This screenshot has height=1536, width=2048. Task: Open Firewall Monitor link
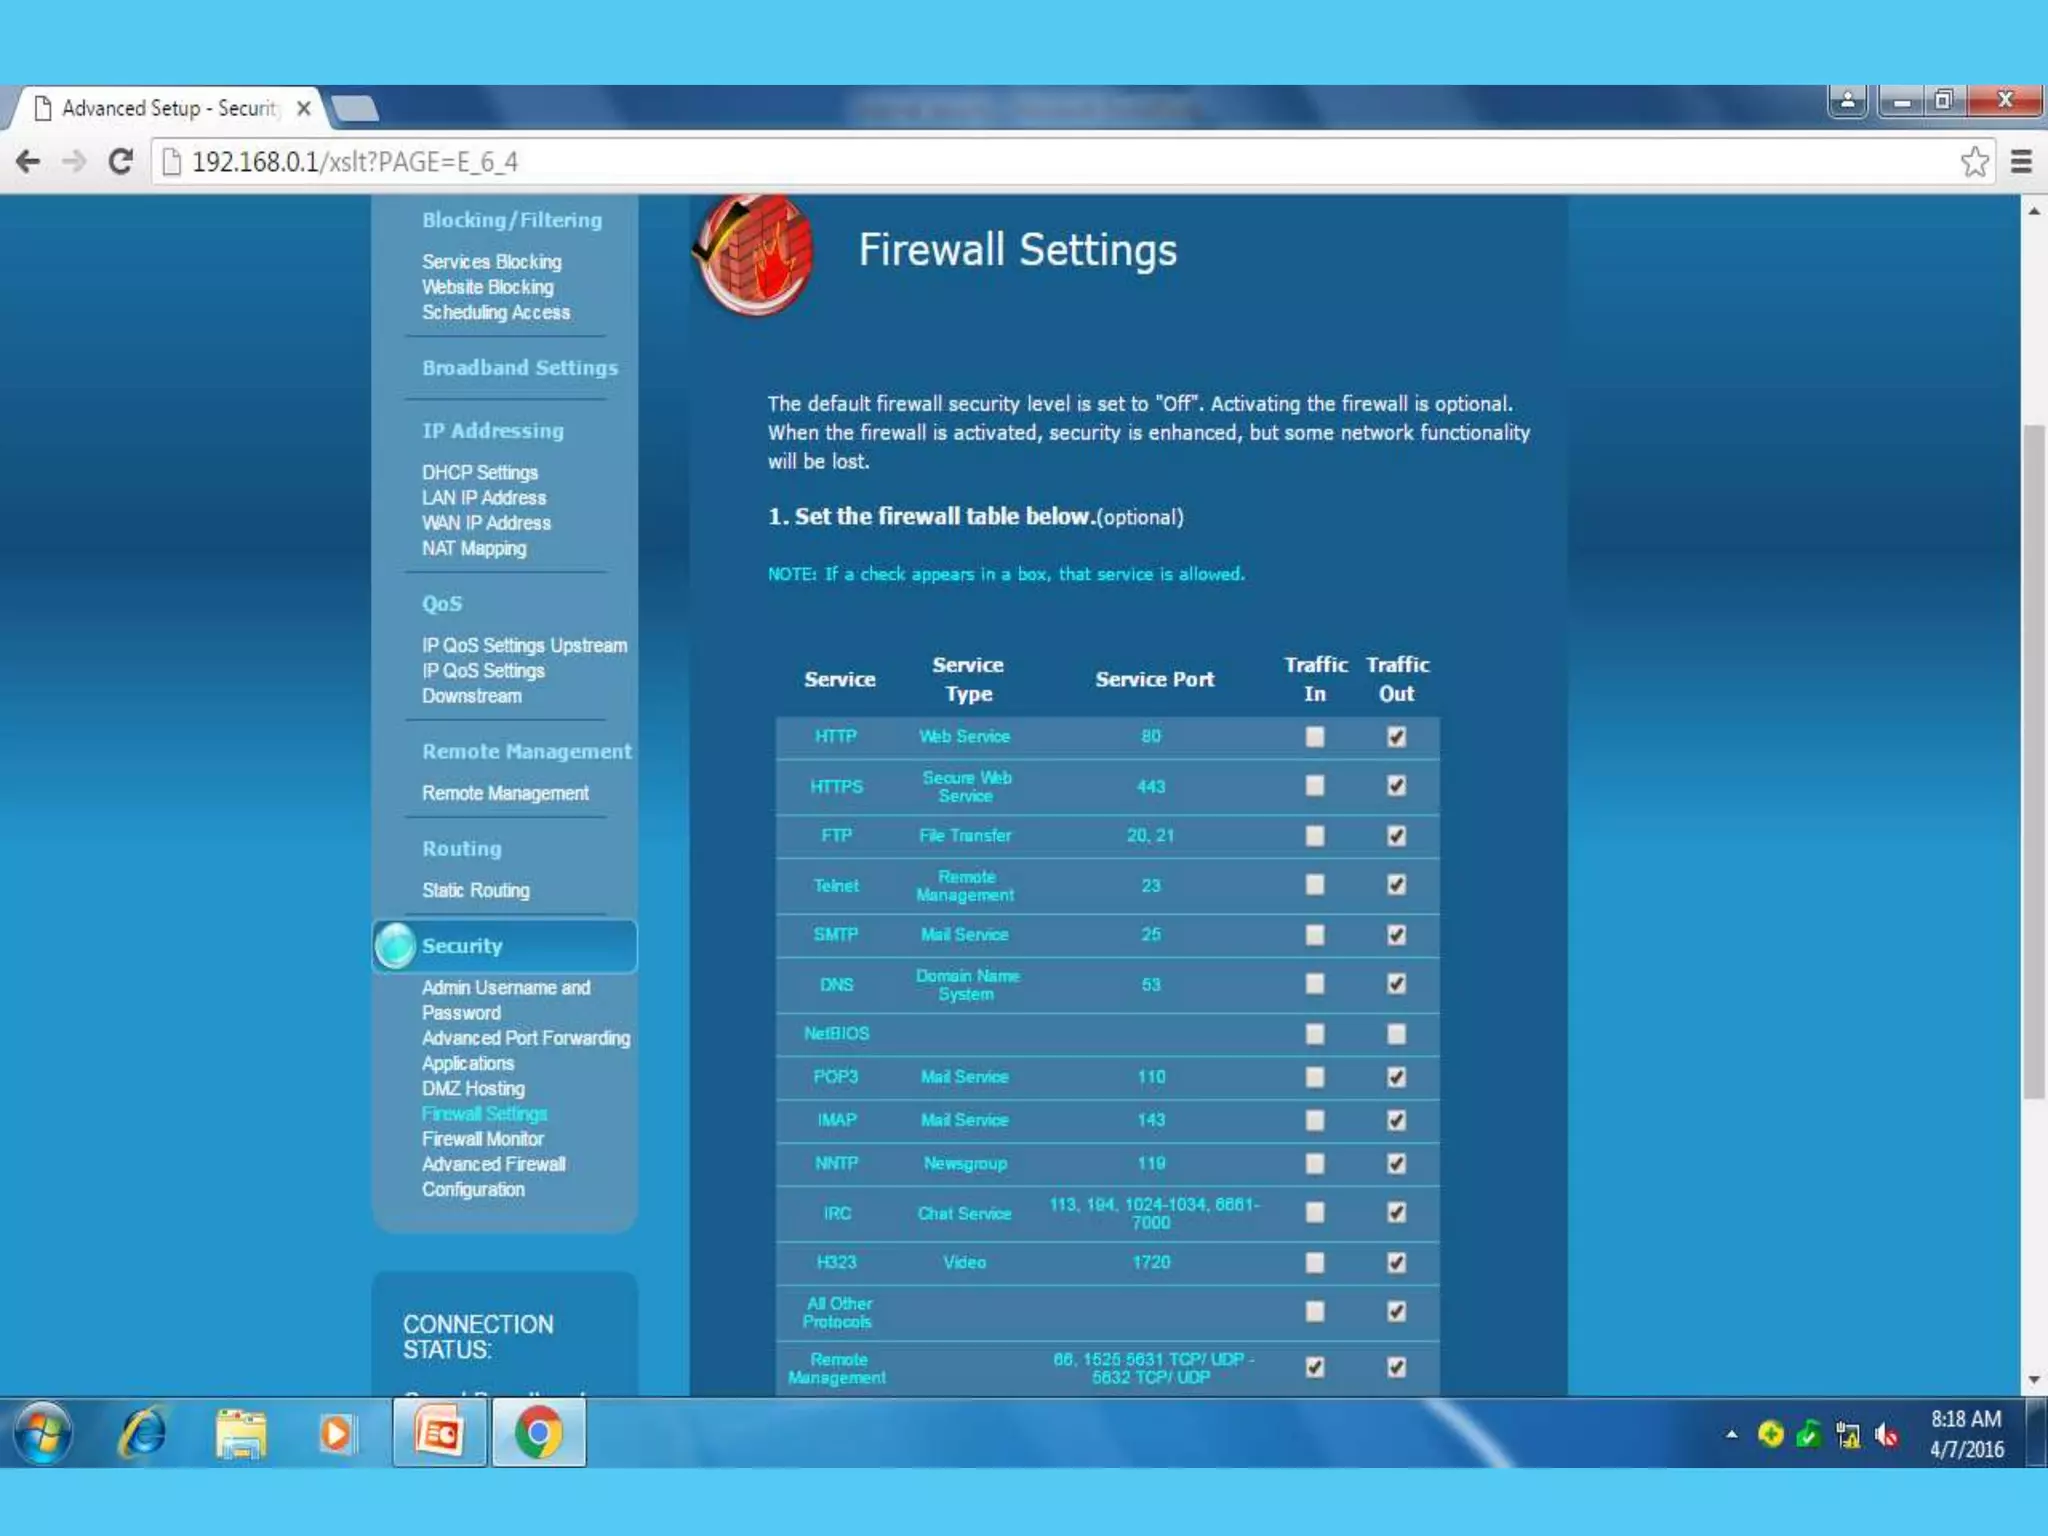click(482, 1138)
